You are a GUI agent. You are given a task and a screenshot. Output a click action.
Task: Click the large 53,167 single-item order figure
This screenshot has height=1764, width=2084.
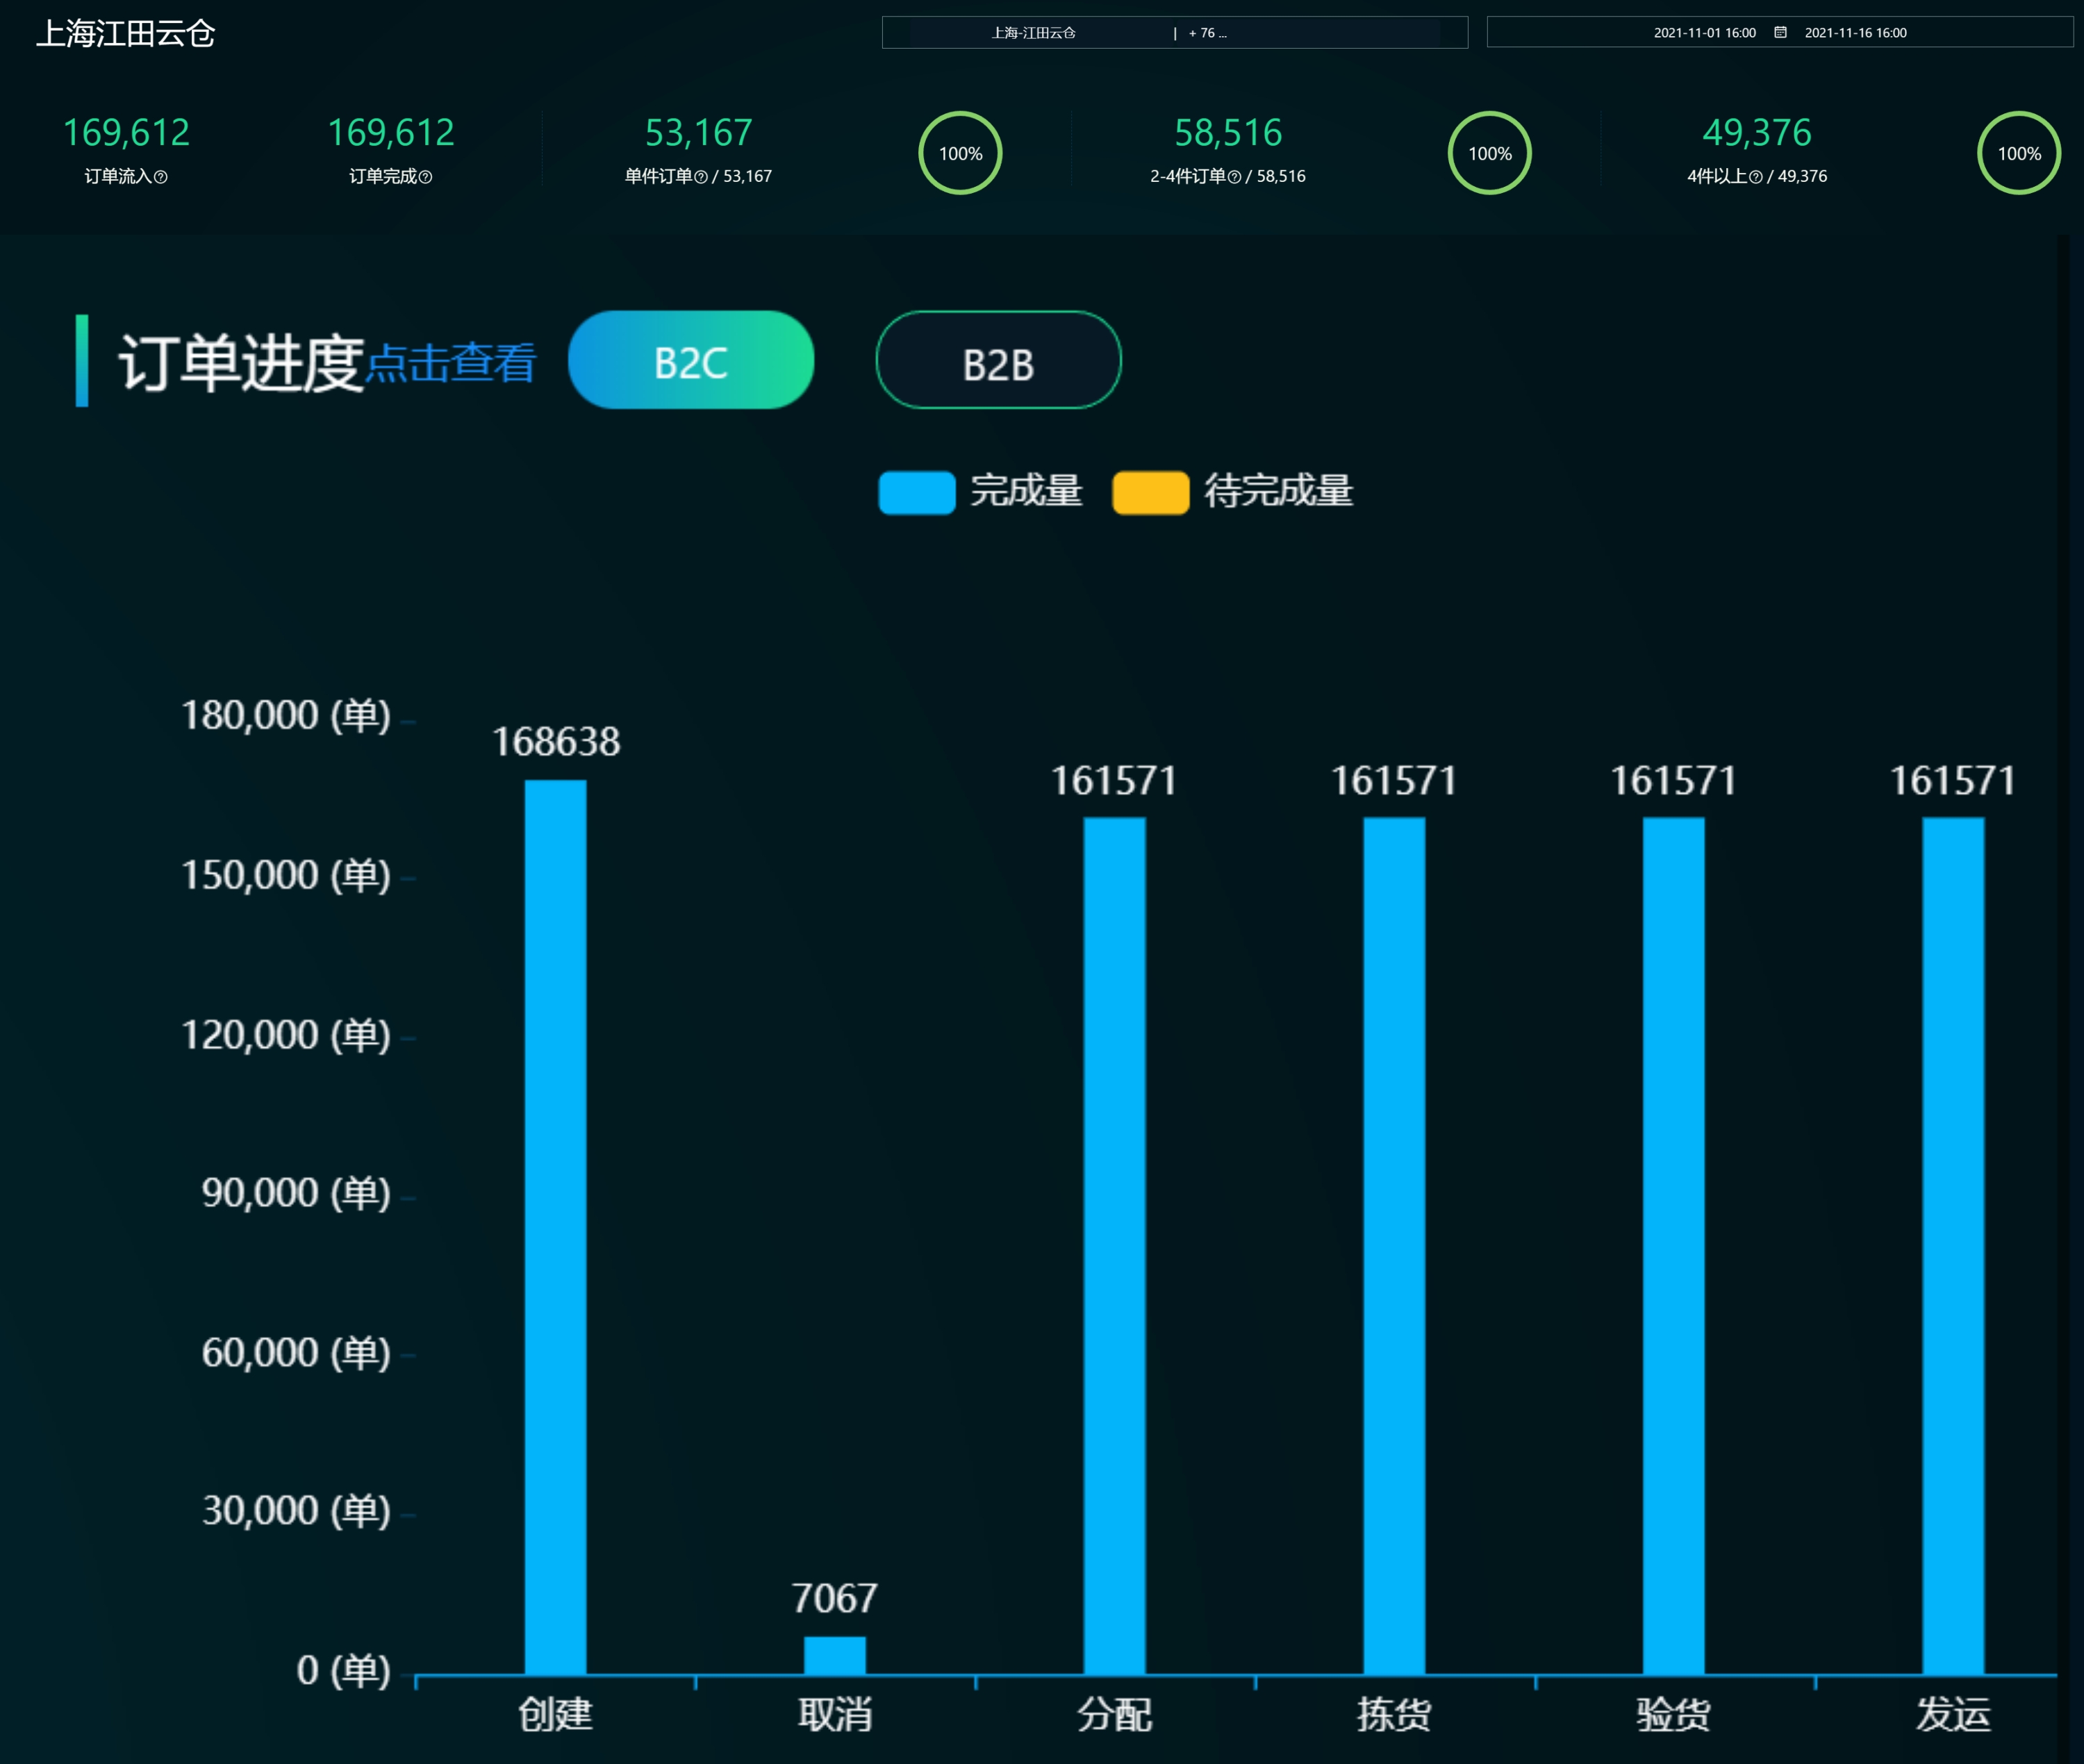click(698, 133)
